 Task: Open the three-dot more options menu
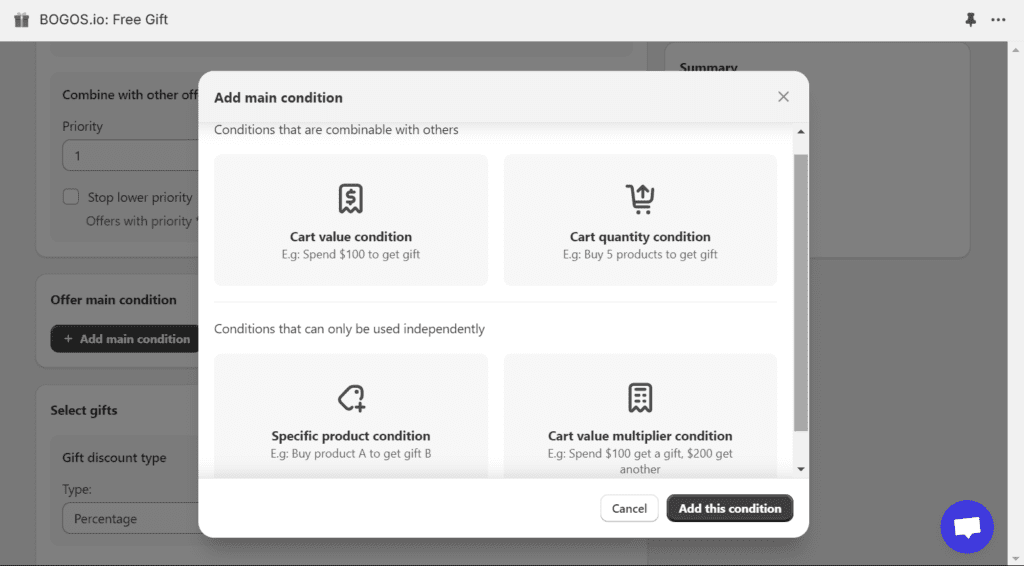tap(998, 20)
